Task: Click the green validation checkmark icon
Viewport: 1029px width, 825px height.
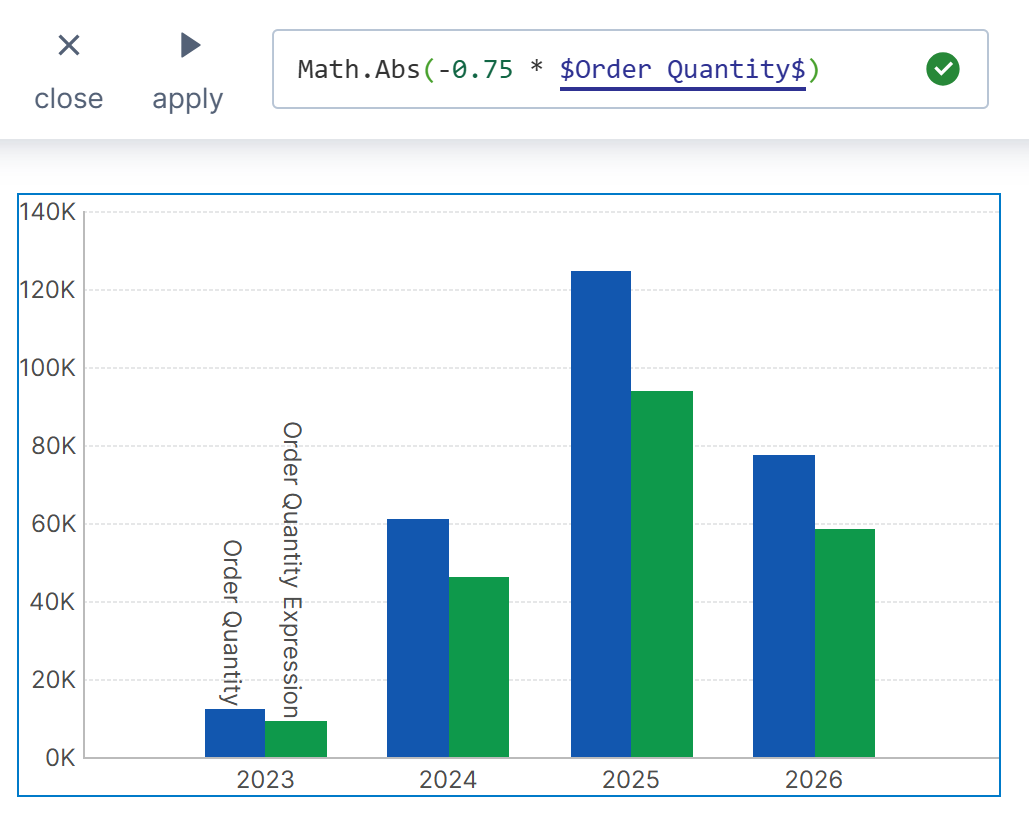Action: [942, 69]
